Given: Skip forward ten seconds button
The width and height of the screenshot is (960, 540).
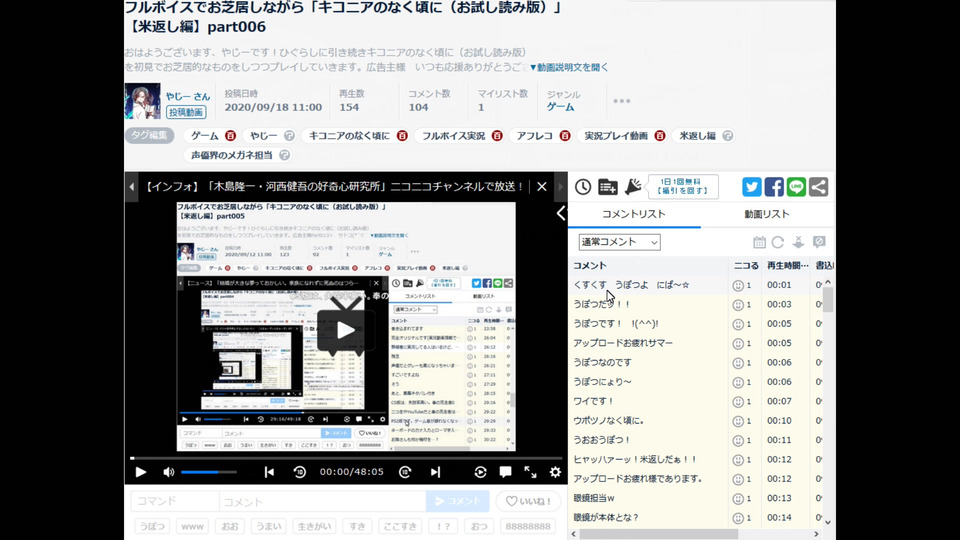Looking at the screenshot, I should point(405,472).
